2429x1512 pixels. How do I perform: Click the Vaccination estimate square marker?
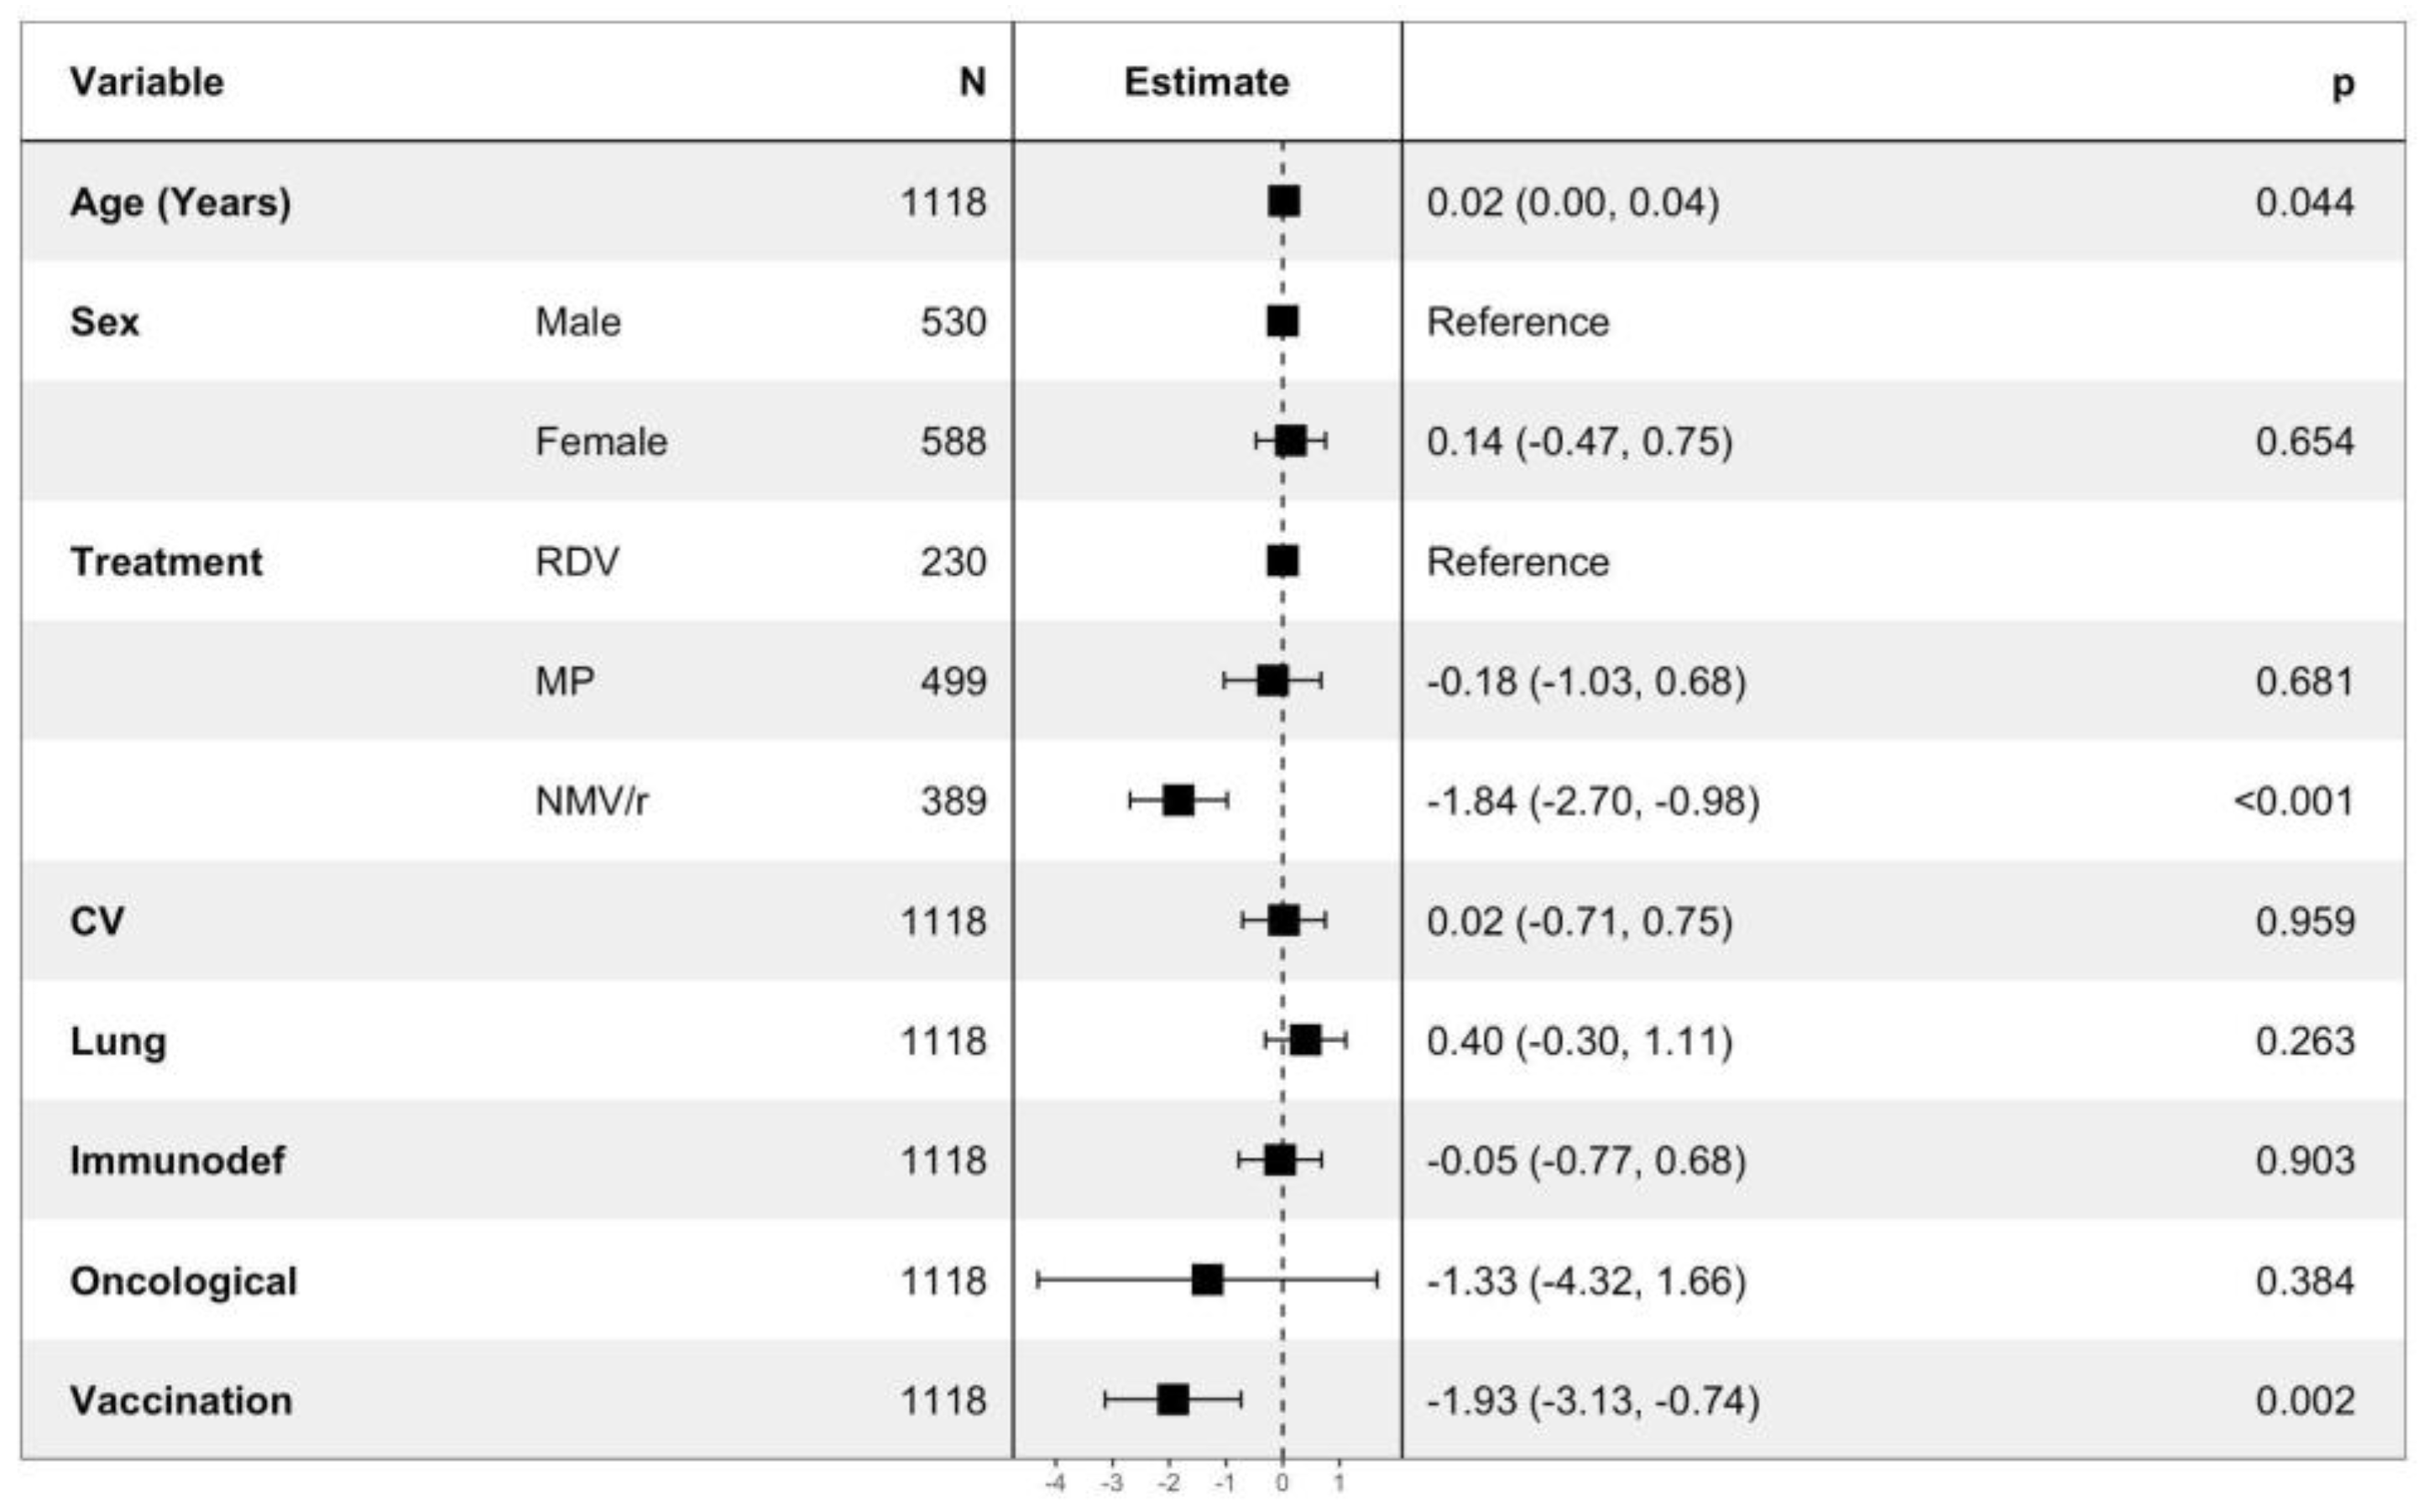pyautogui.click(x=1173, y=1400)
